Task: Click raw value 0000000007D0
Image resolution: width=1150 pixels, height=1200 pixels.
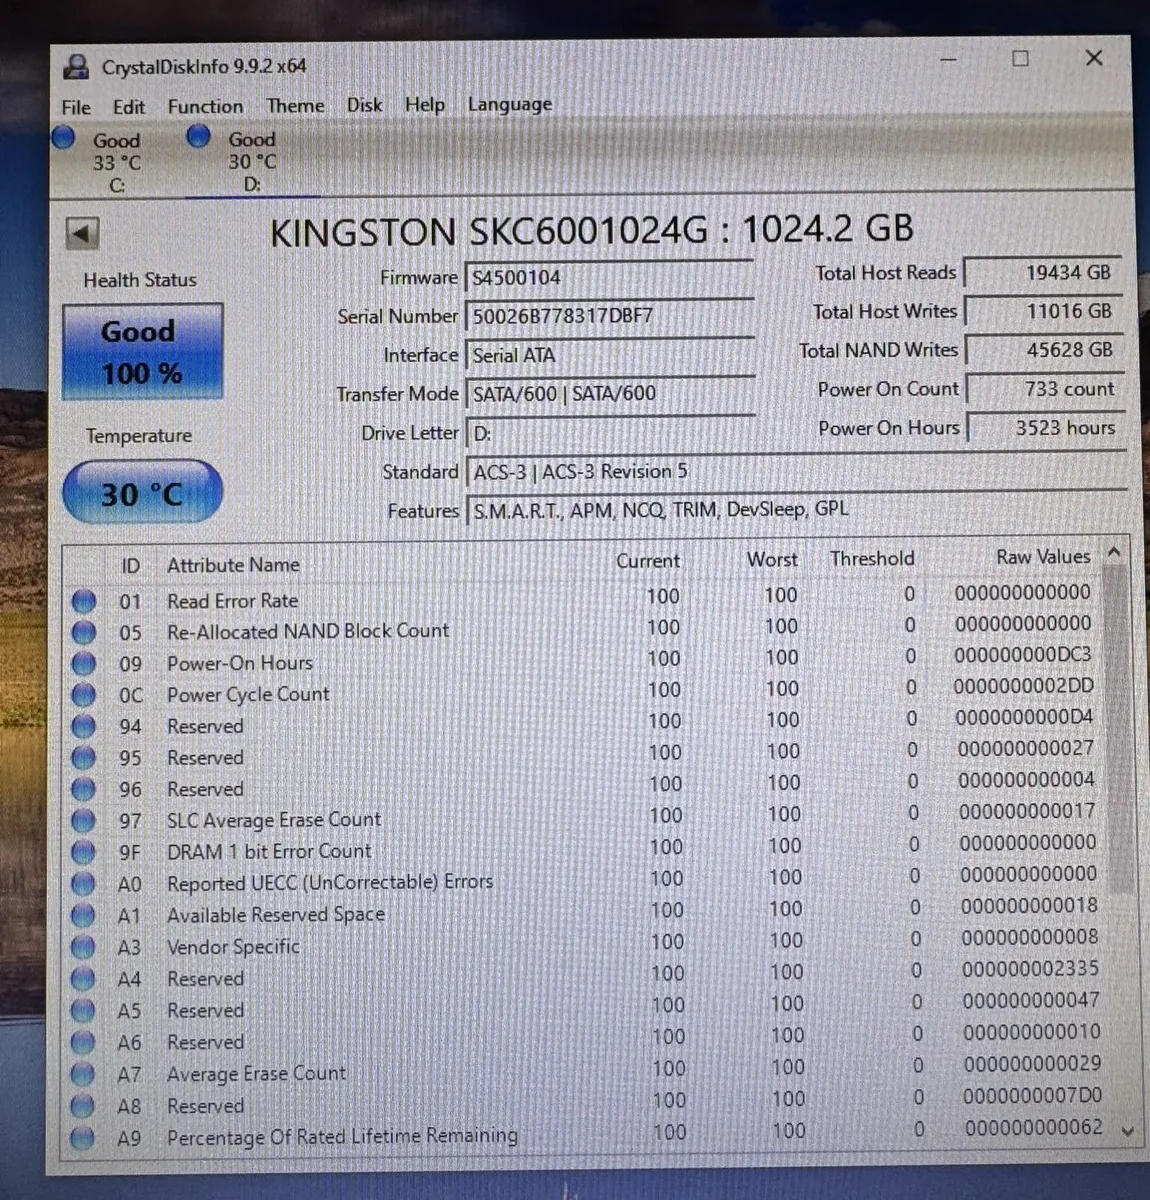Action: 1033,1096
